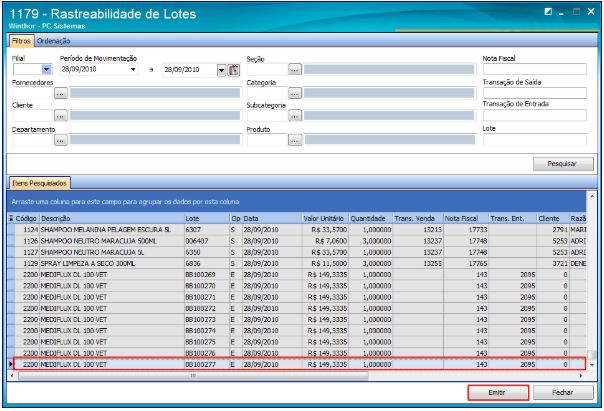Click the R$ 11,5000 unit value cell
The image size is (604, 411).
325,263
